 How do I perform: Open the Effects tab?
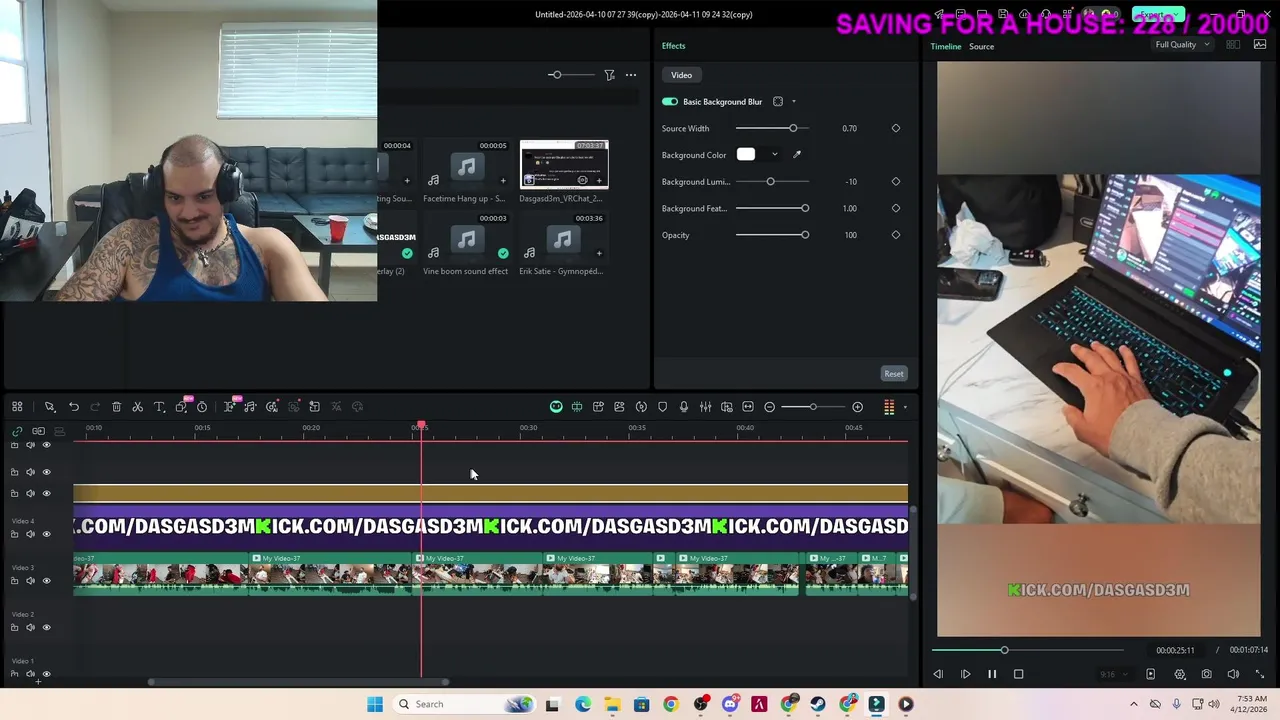coord(673,46)
